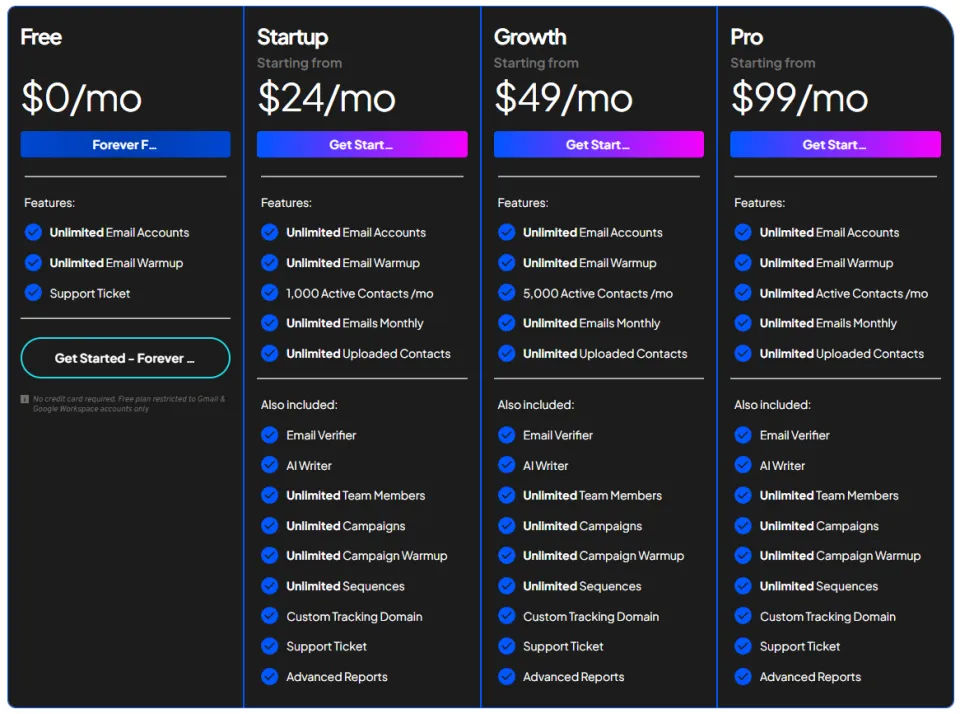Click 'Email Verifier' in the Pro plan
960x714 pixels.
[x=795, y=435]
